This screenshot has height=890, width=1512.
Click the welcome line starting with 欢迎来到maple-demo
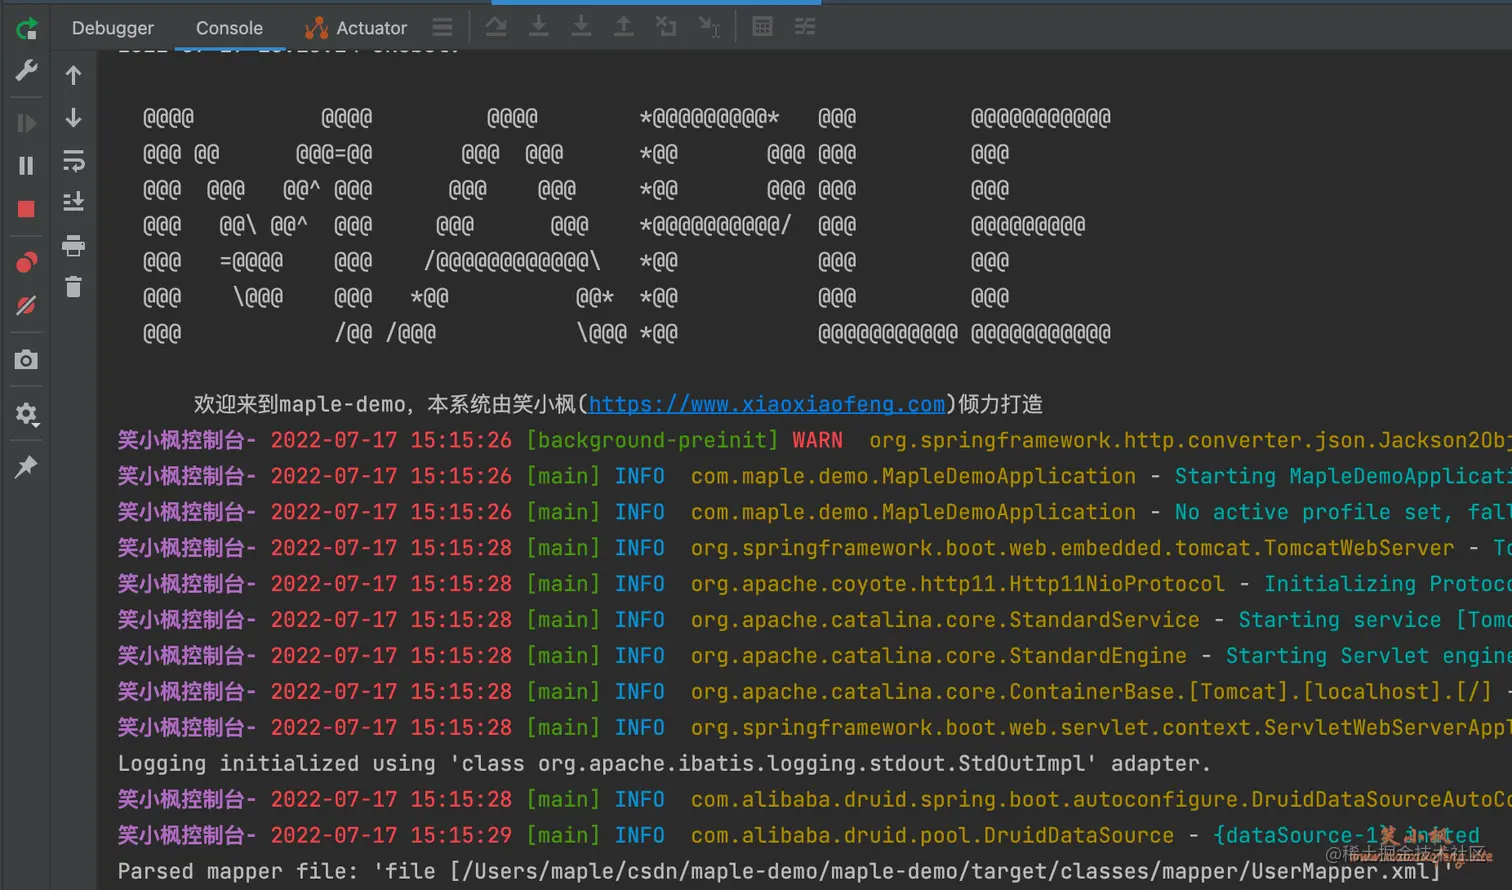pyautogui.click(x=618, y=404)
